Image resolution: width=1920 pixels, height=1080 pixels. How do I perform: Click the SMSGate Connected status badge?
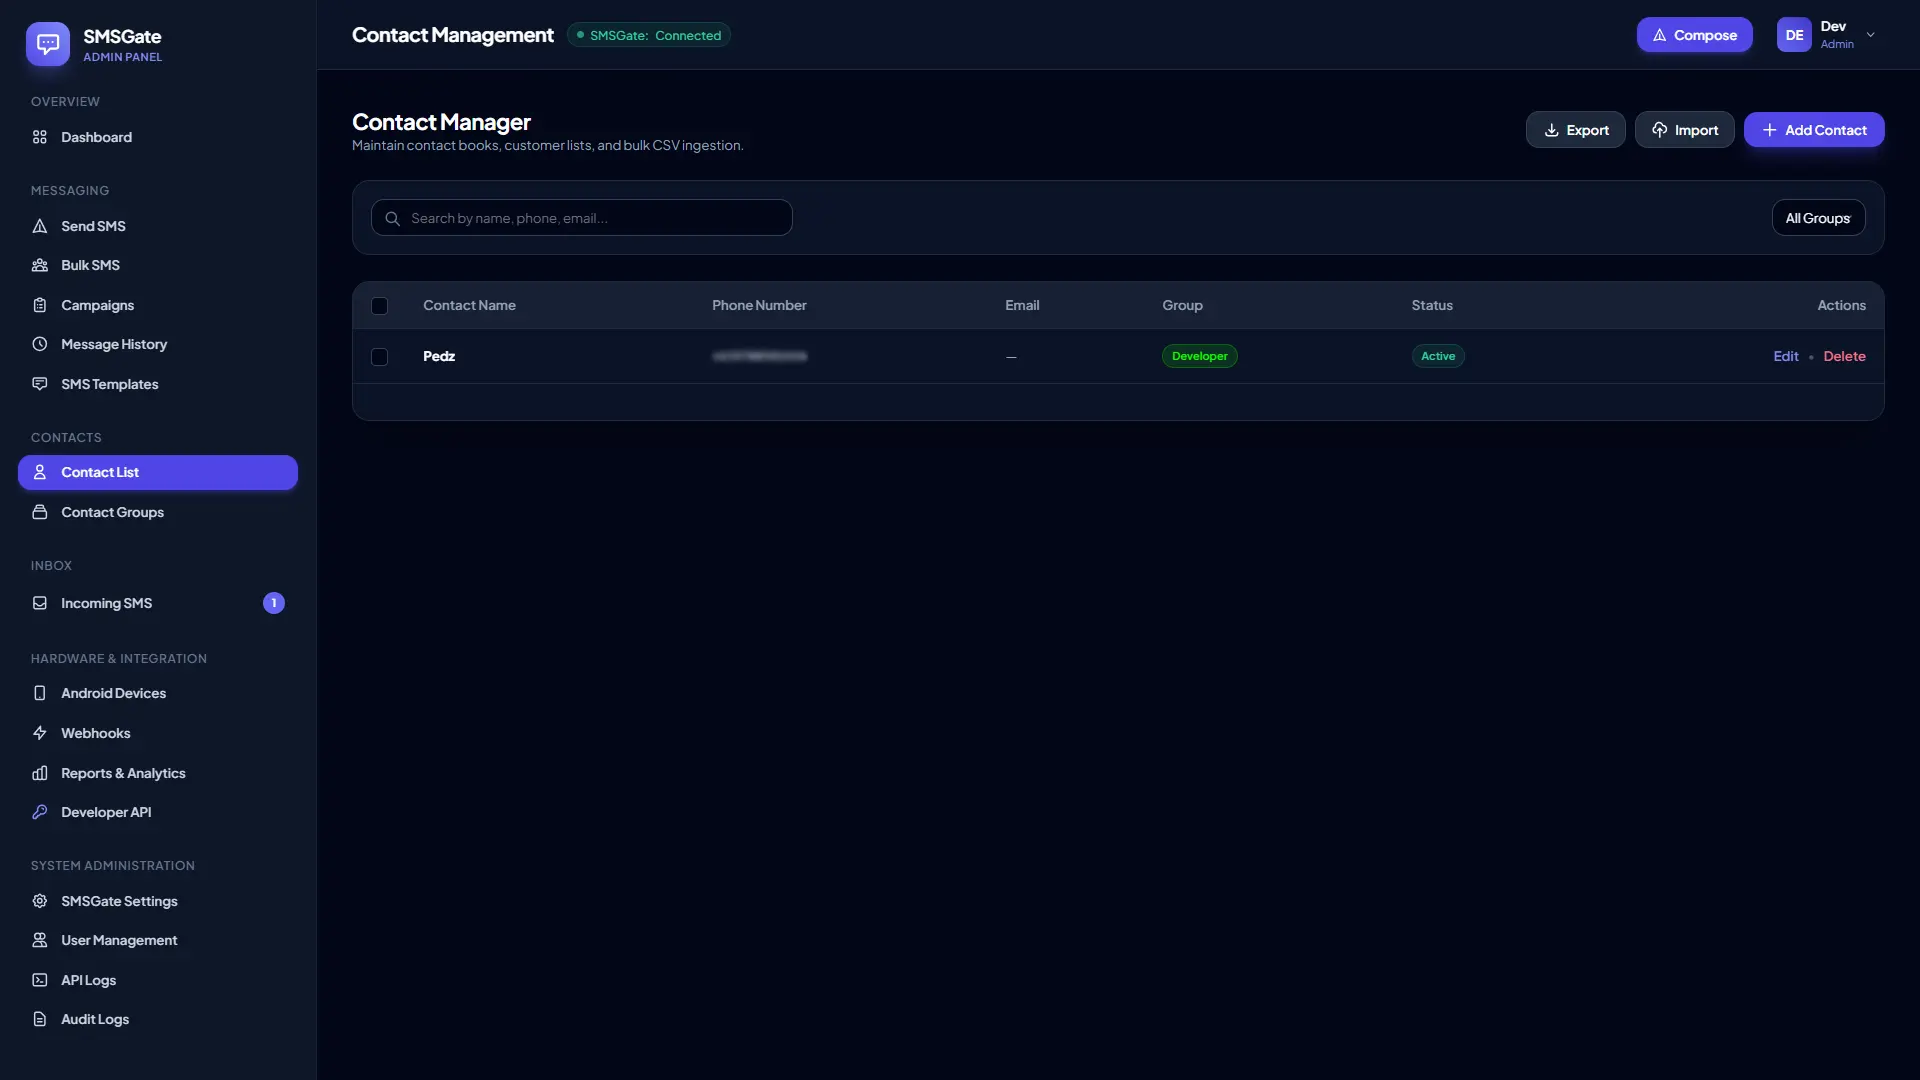pyautogui.click(x=648, y=35)
